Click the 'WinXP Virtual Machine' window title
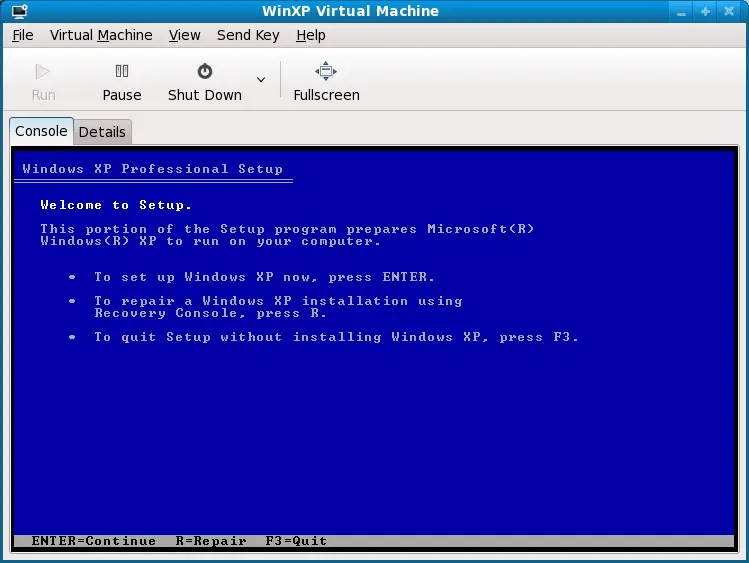The width and height of the screenshot is (749, 563). [373, 11]
